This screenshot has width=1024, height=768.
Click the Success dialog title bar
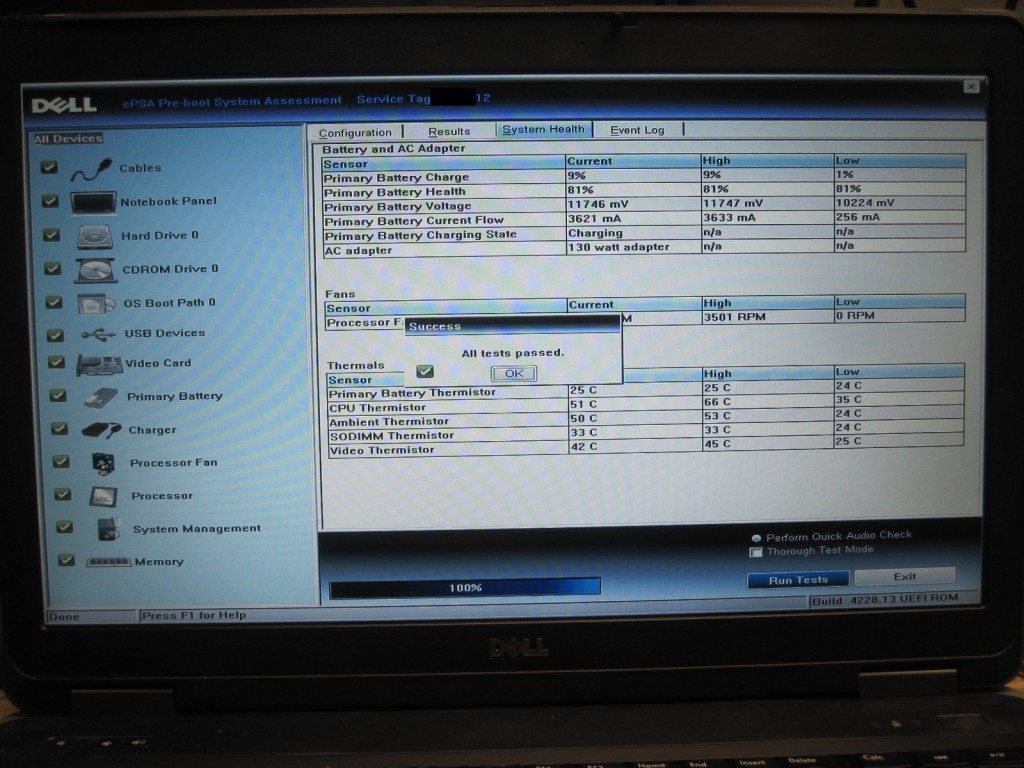[513, 325]
